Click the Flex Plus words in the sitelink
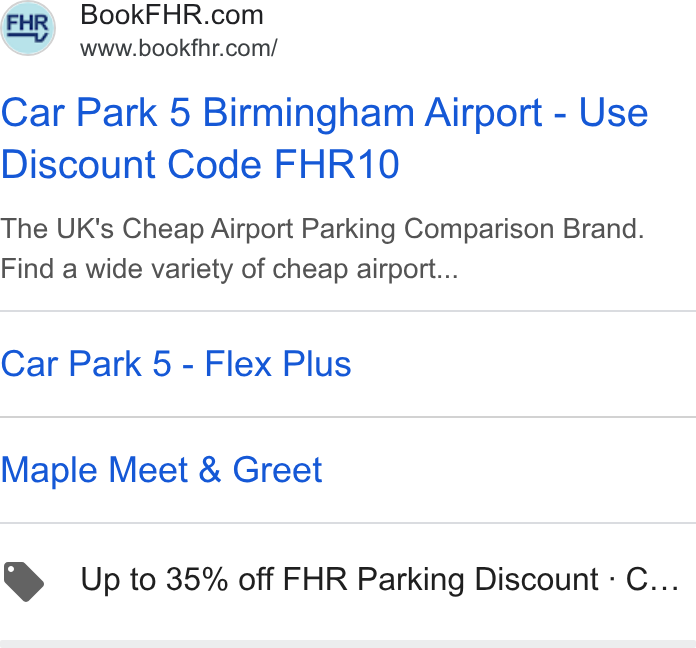The height and width of the screenshot is (648, 696). [278, 364]
